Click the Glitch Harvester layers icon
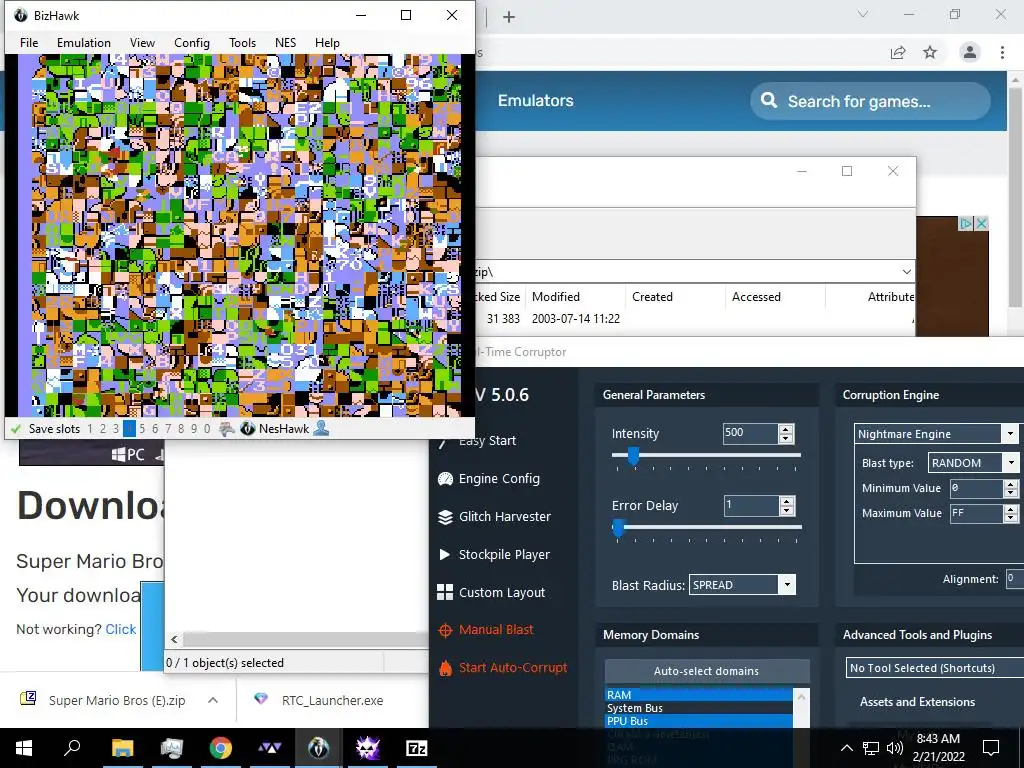Image resolution: width=1024 pixels, height=768 pixels. (445, 517)
